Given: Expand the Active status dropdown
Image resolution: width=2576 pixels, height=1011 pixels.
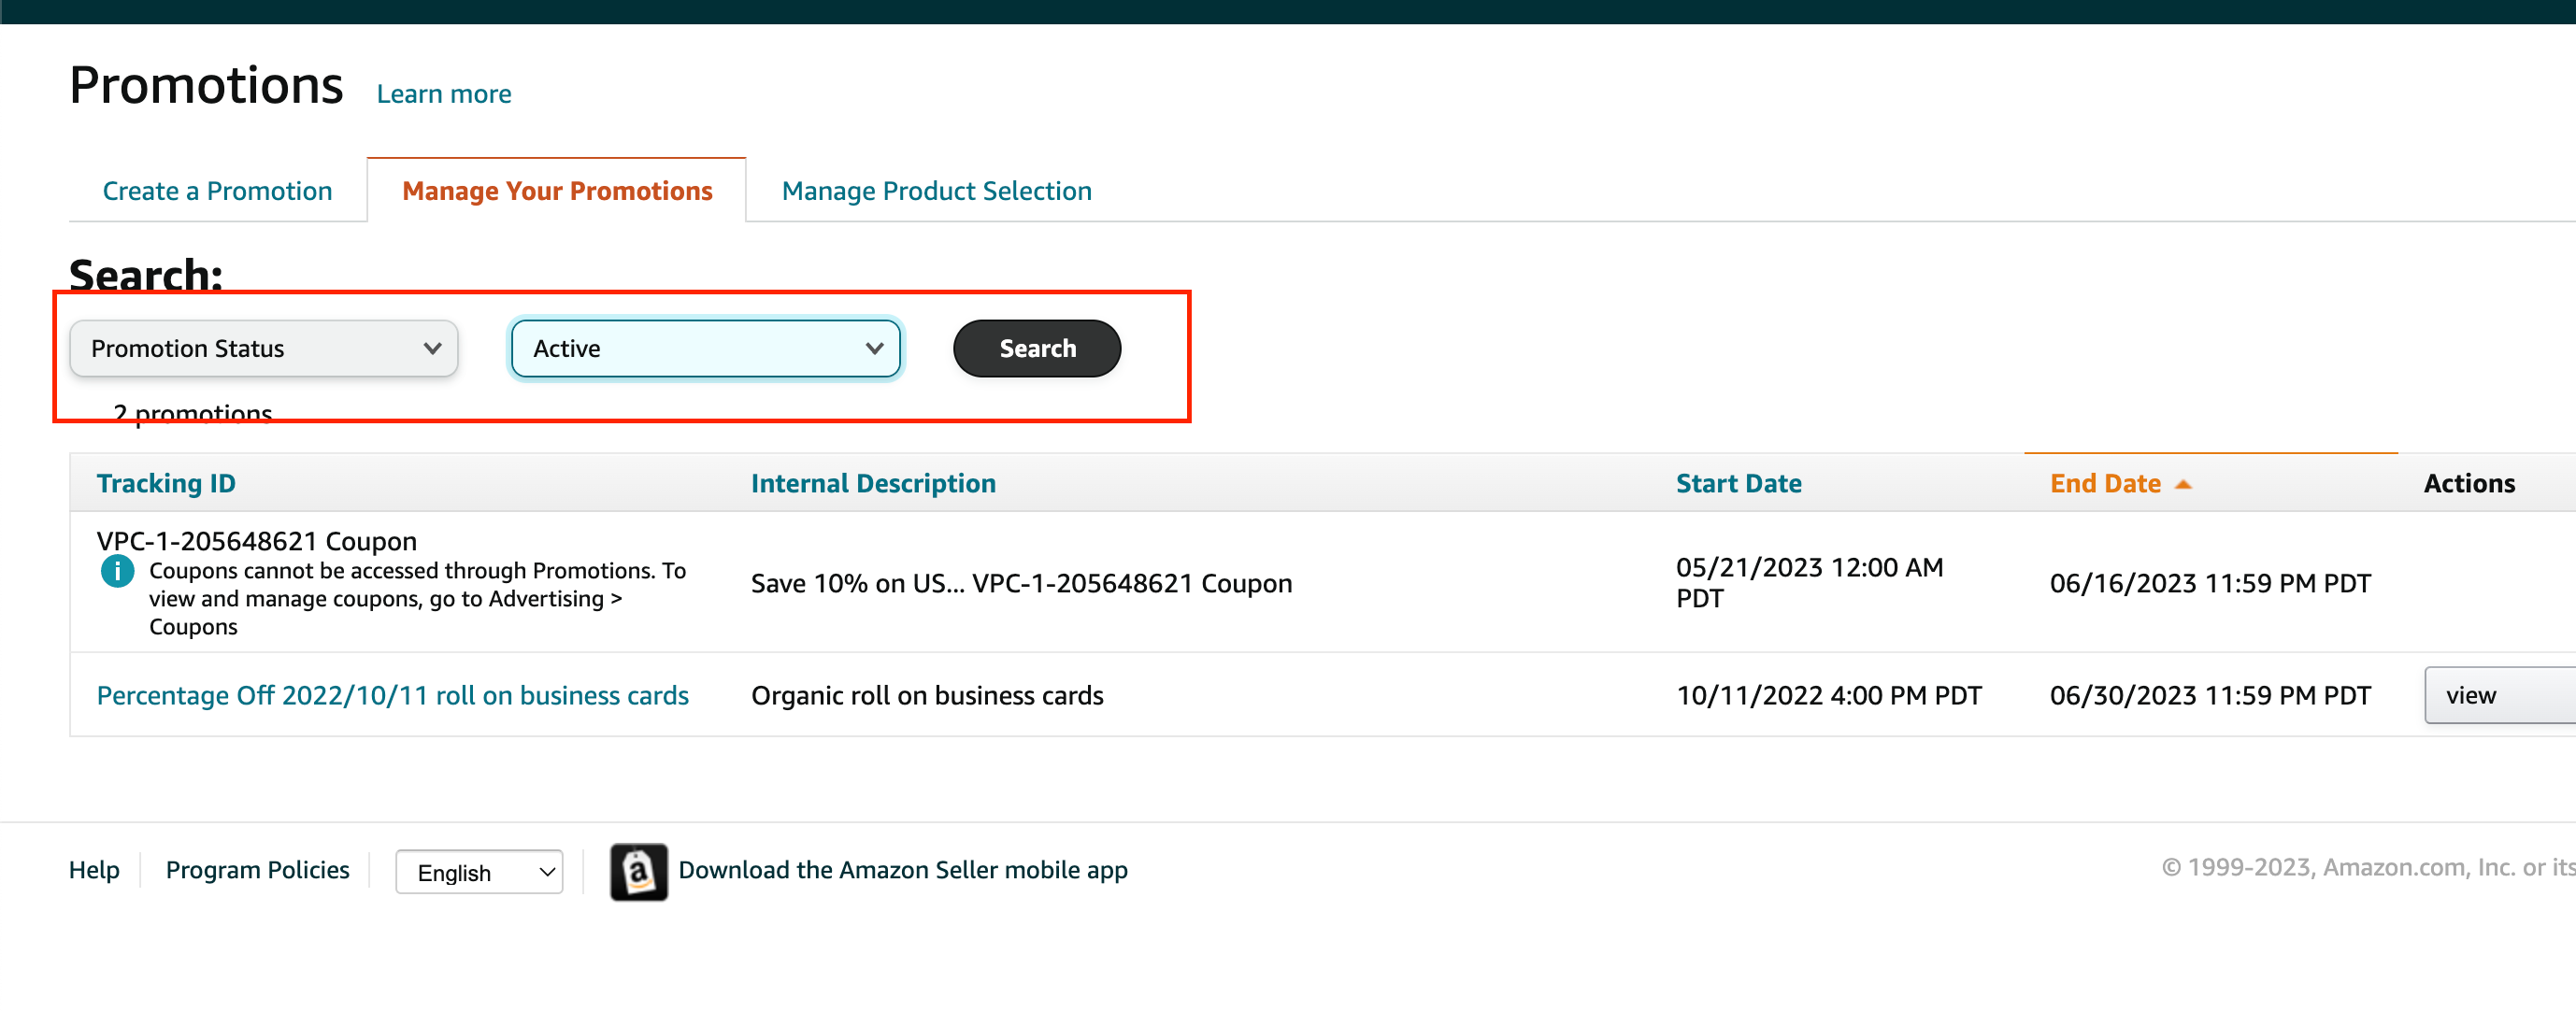Looking at the screenshot, I should click(705, 348).
